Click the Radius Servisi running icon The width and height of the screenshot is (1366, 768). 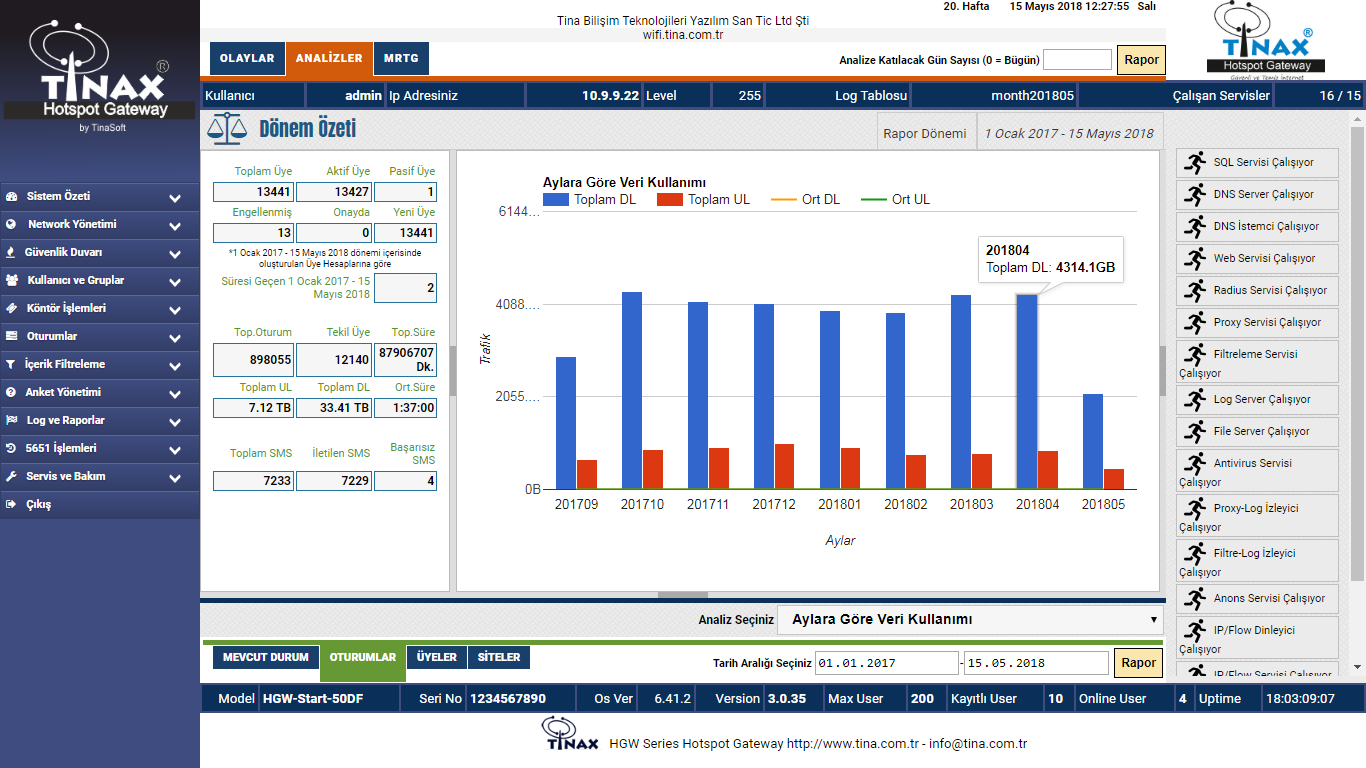click(1194, 290)
